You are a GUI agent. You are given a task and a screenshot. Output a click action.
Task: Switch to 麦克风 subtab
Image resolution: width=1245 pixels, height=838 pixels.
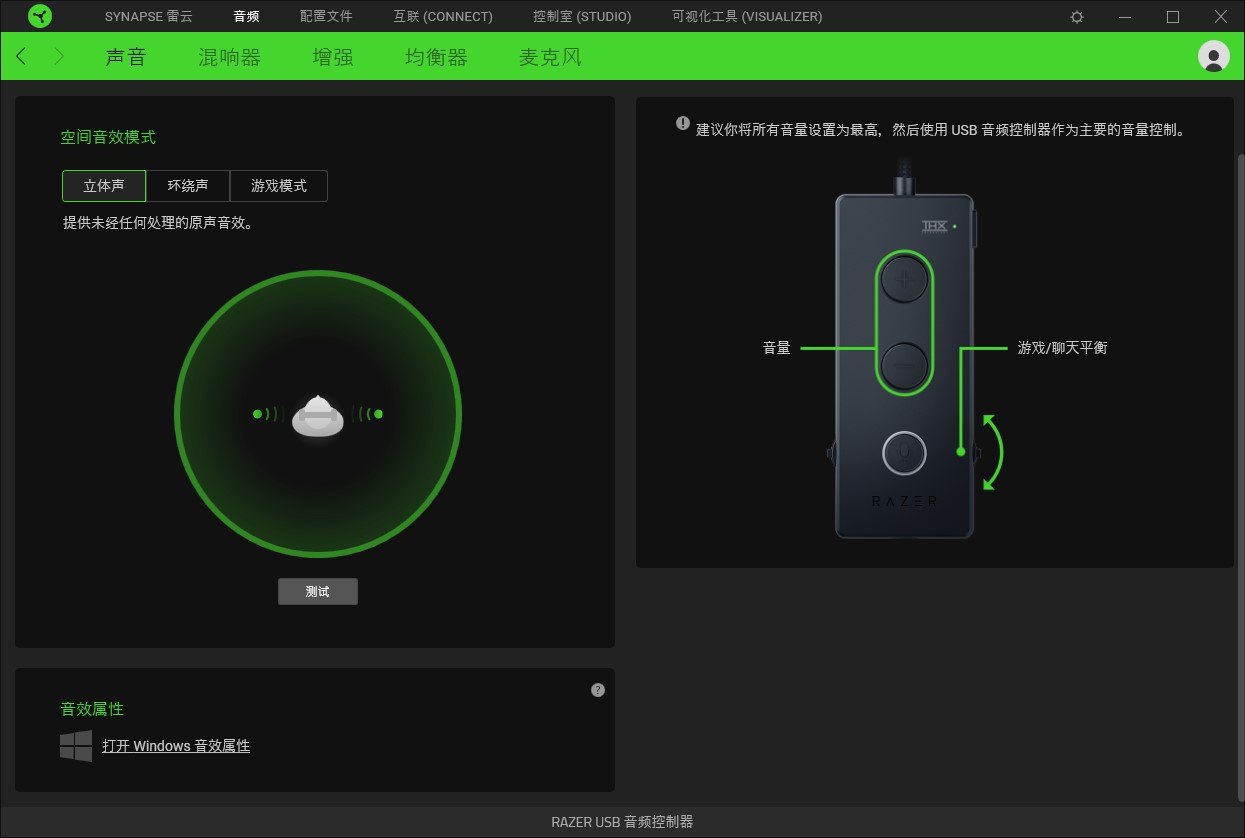550,57
